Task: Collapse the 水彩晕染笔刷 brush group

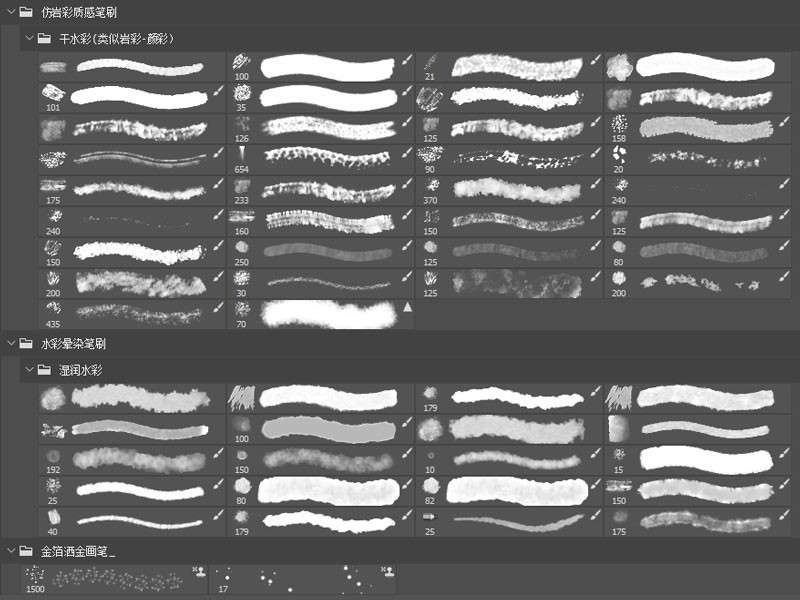Action: tap(10, 343)
